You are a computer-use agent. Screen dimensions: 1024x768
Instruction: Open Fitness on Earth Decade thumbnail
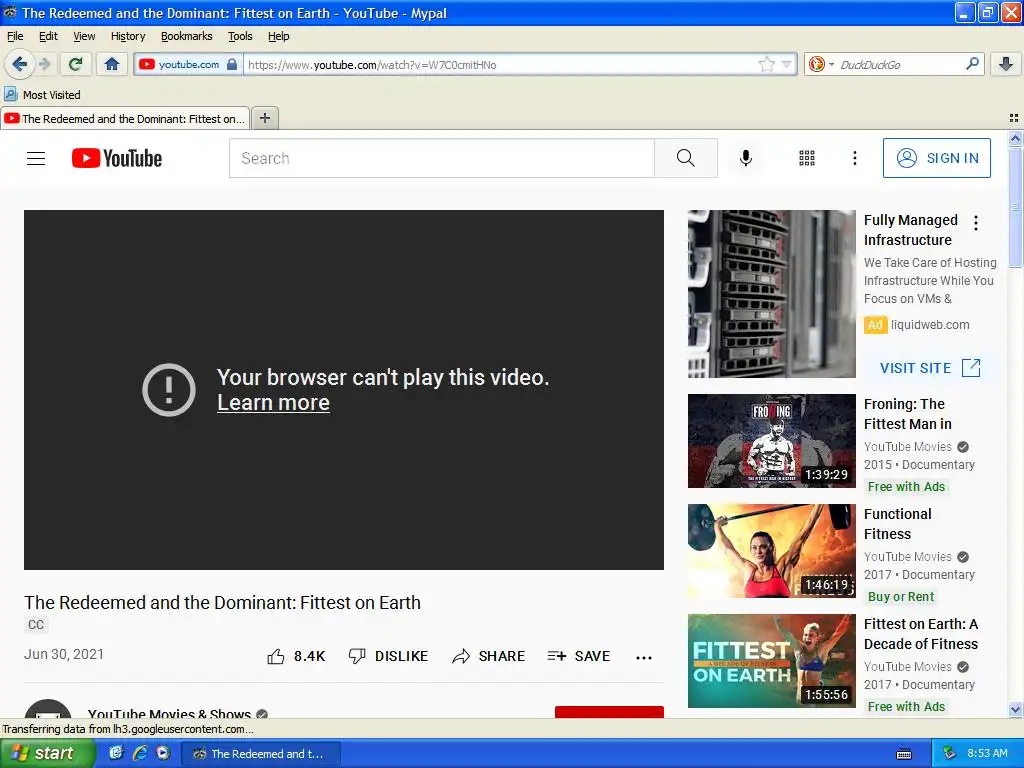tap(771, 661)
